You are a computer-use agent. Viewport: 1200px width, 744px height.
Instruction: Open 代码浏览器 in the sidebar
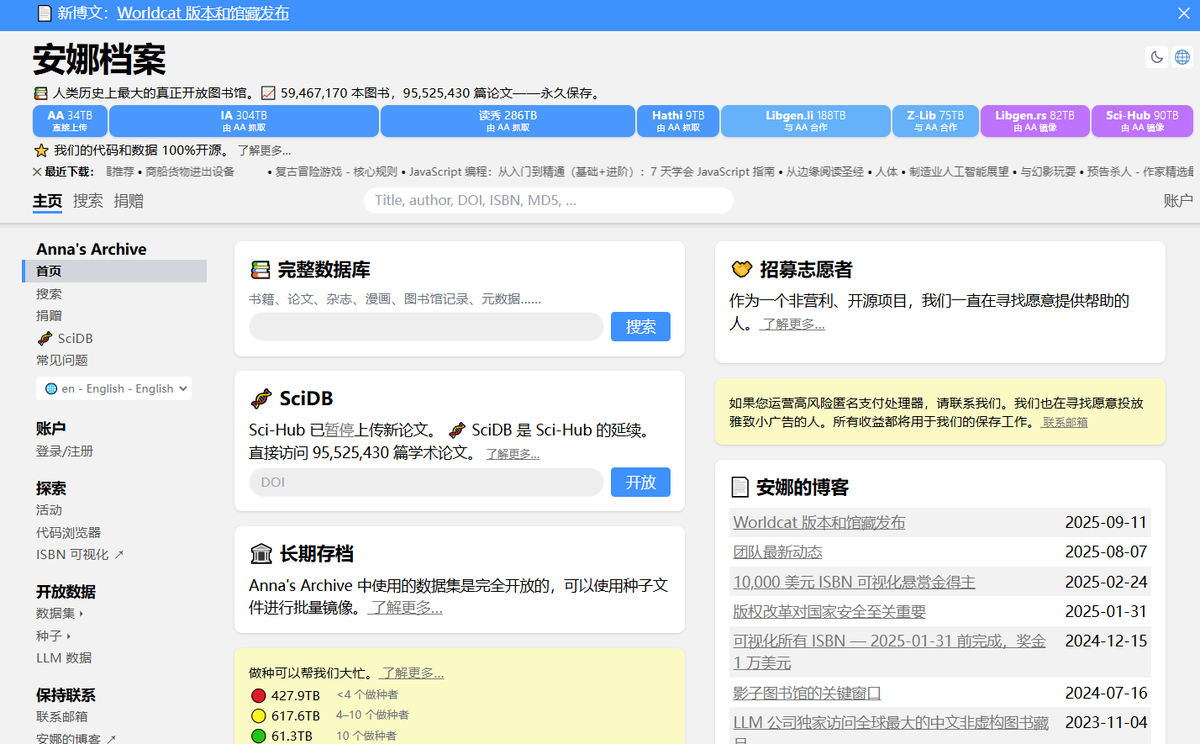click(68, 532)
